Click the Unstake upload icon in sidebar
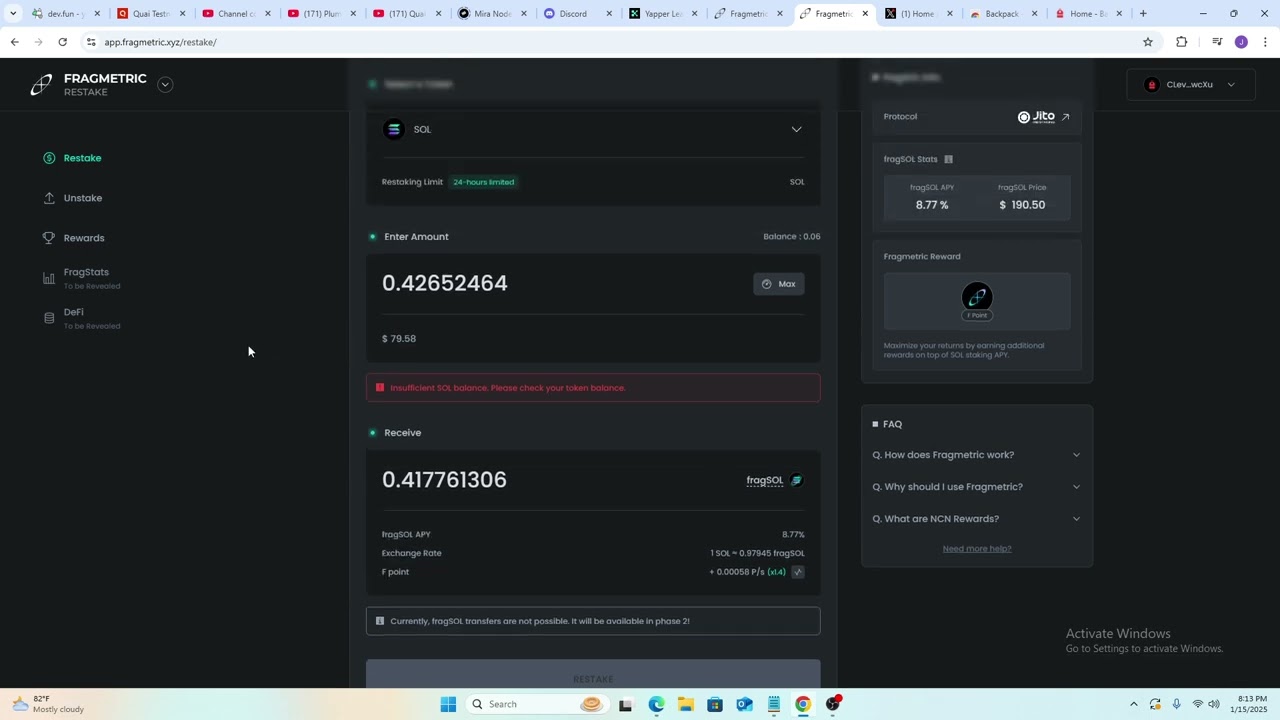The width and height of the screenshot is (1280, 720). tap(49, 198)
